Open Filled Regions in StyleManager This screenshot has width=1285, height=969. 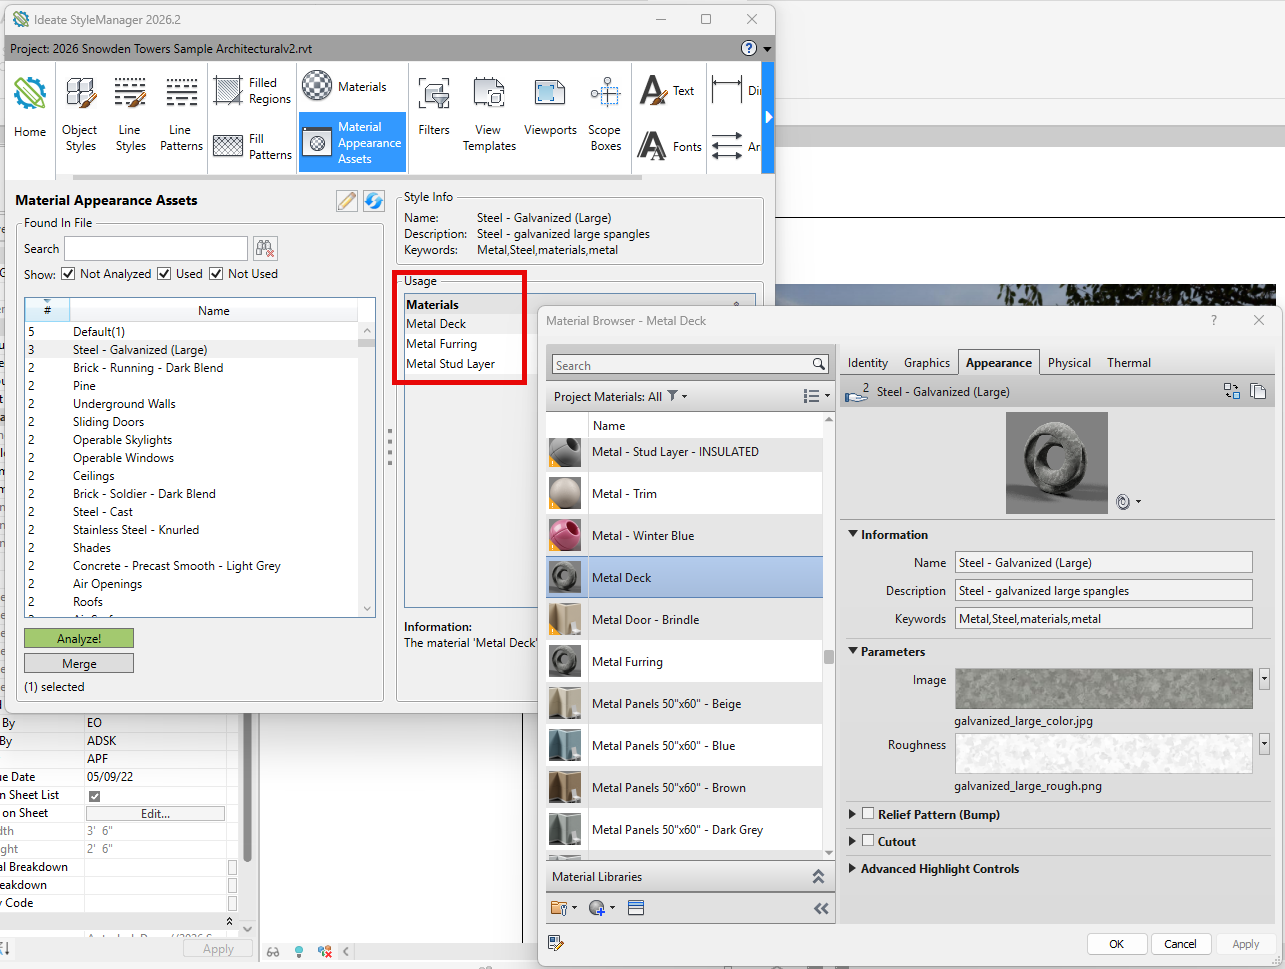(252, 91)
